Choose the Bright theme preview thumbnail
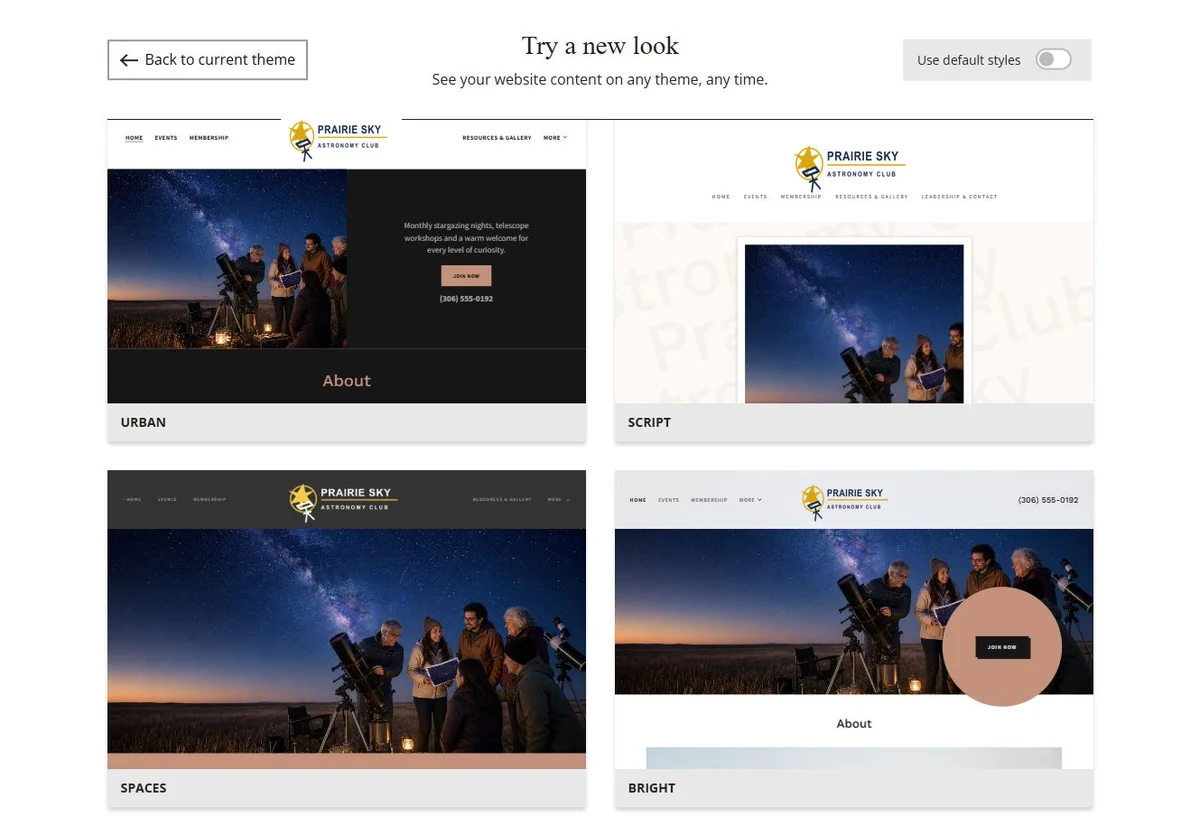1200x823 pixels. pos(854,619)
